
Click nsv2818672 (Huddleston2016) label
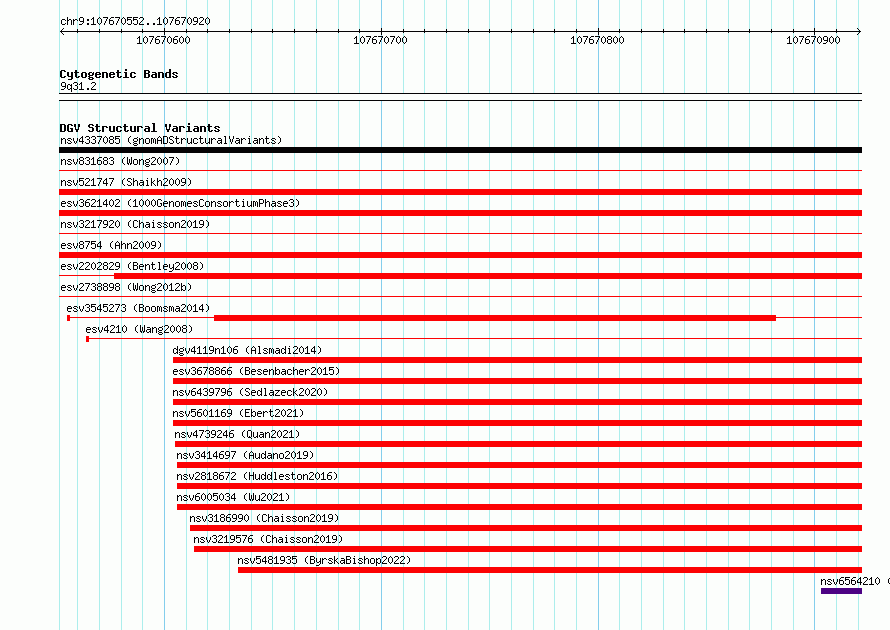pyautogui.click(x=257, y=476)
